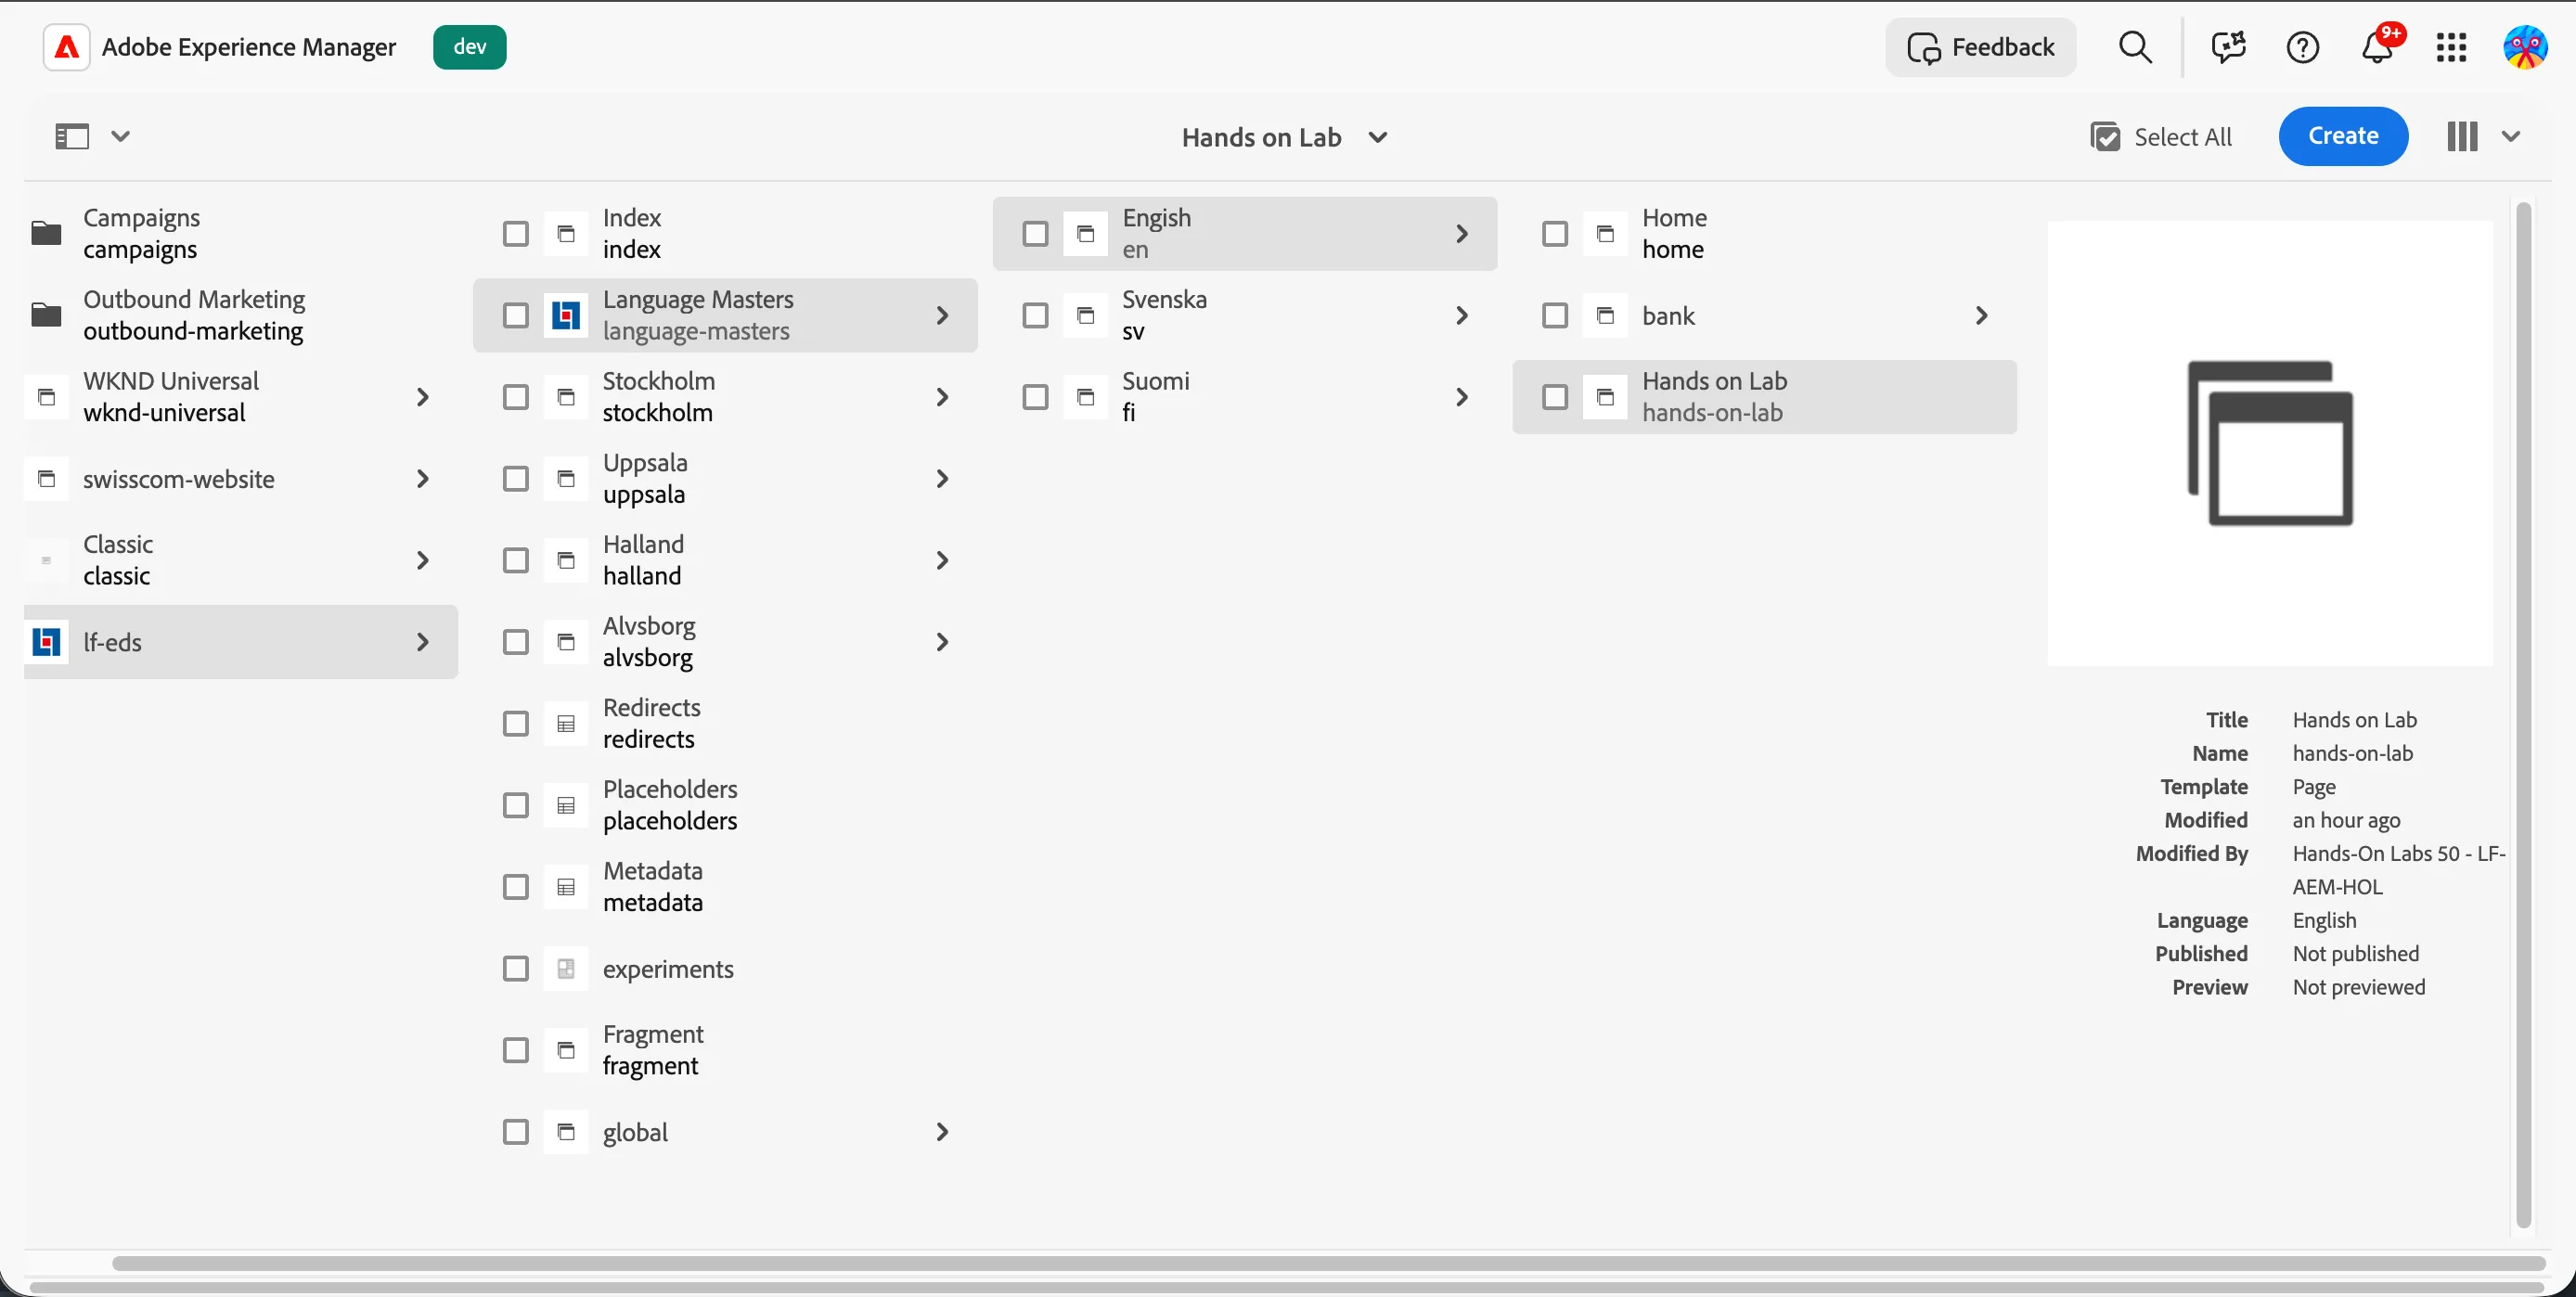Open the view switcher dropdown chevron
The width and height of the screenshot is (2576, 1297).
click(x=2510, y=136)
